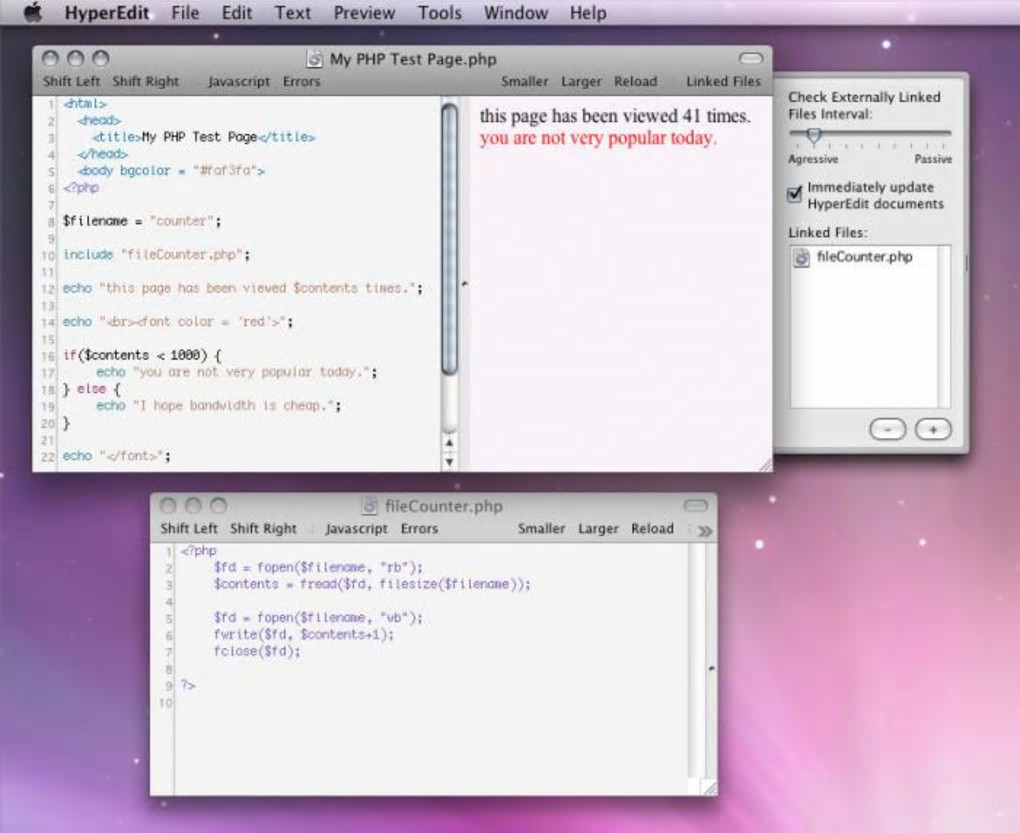The height and width of the screenshot is (833, 1020).
Task: Toggle the Linked Files drawer button
Action: [723, 81]
